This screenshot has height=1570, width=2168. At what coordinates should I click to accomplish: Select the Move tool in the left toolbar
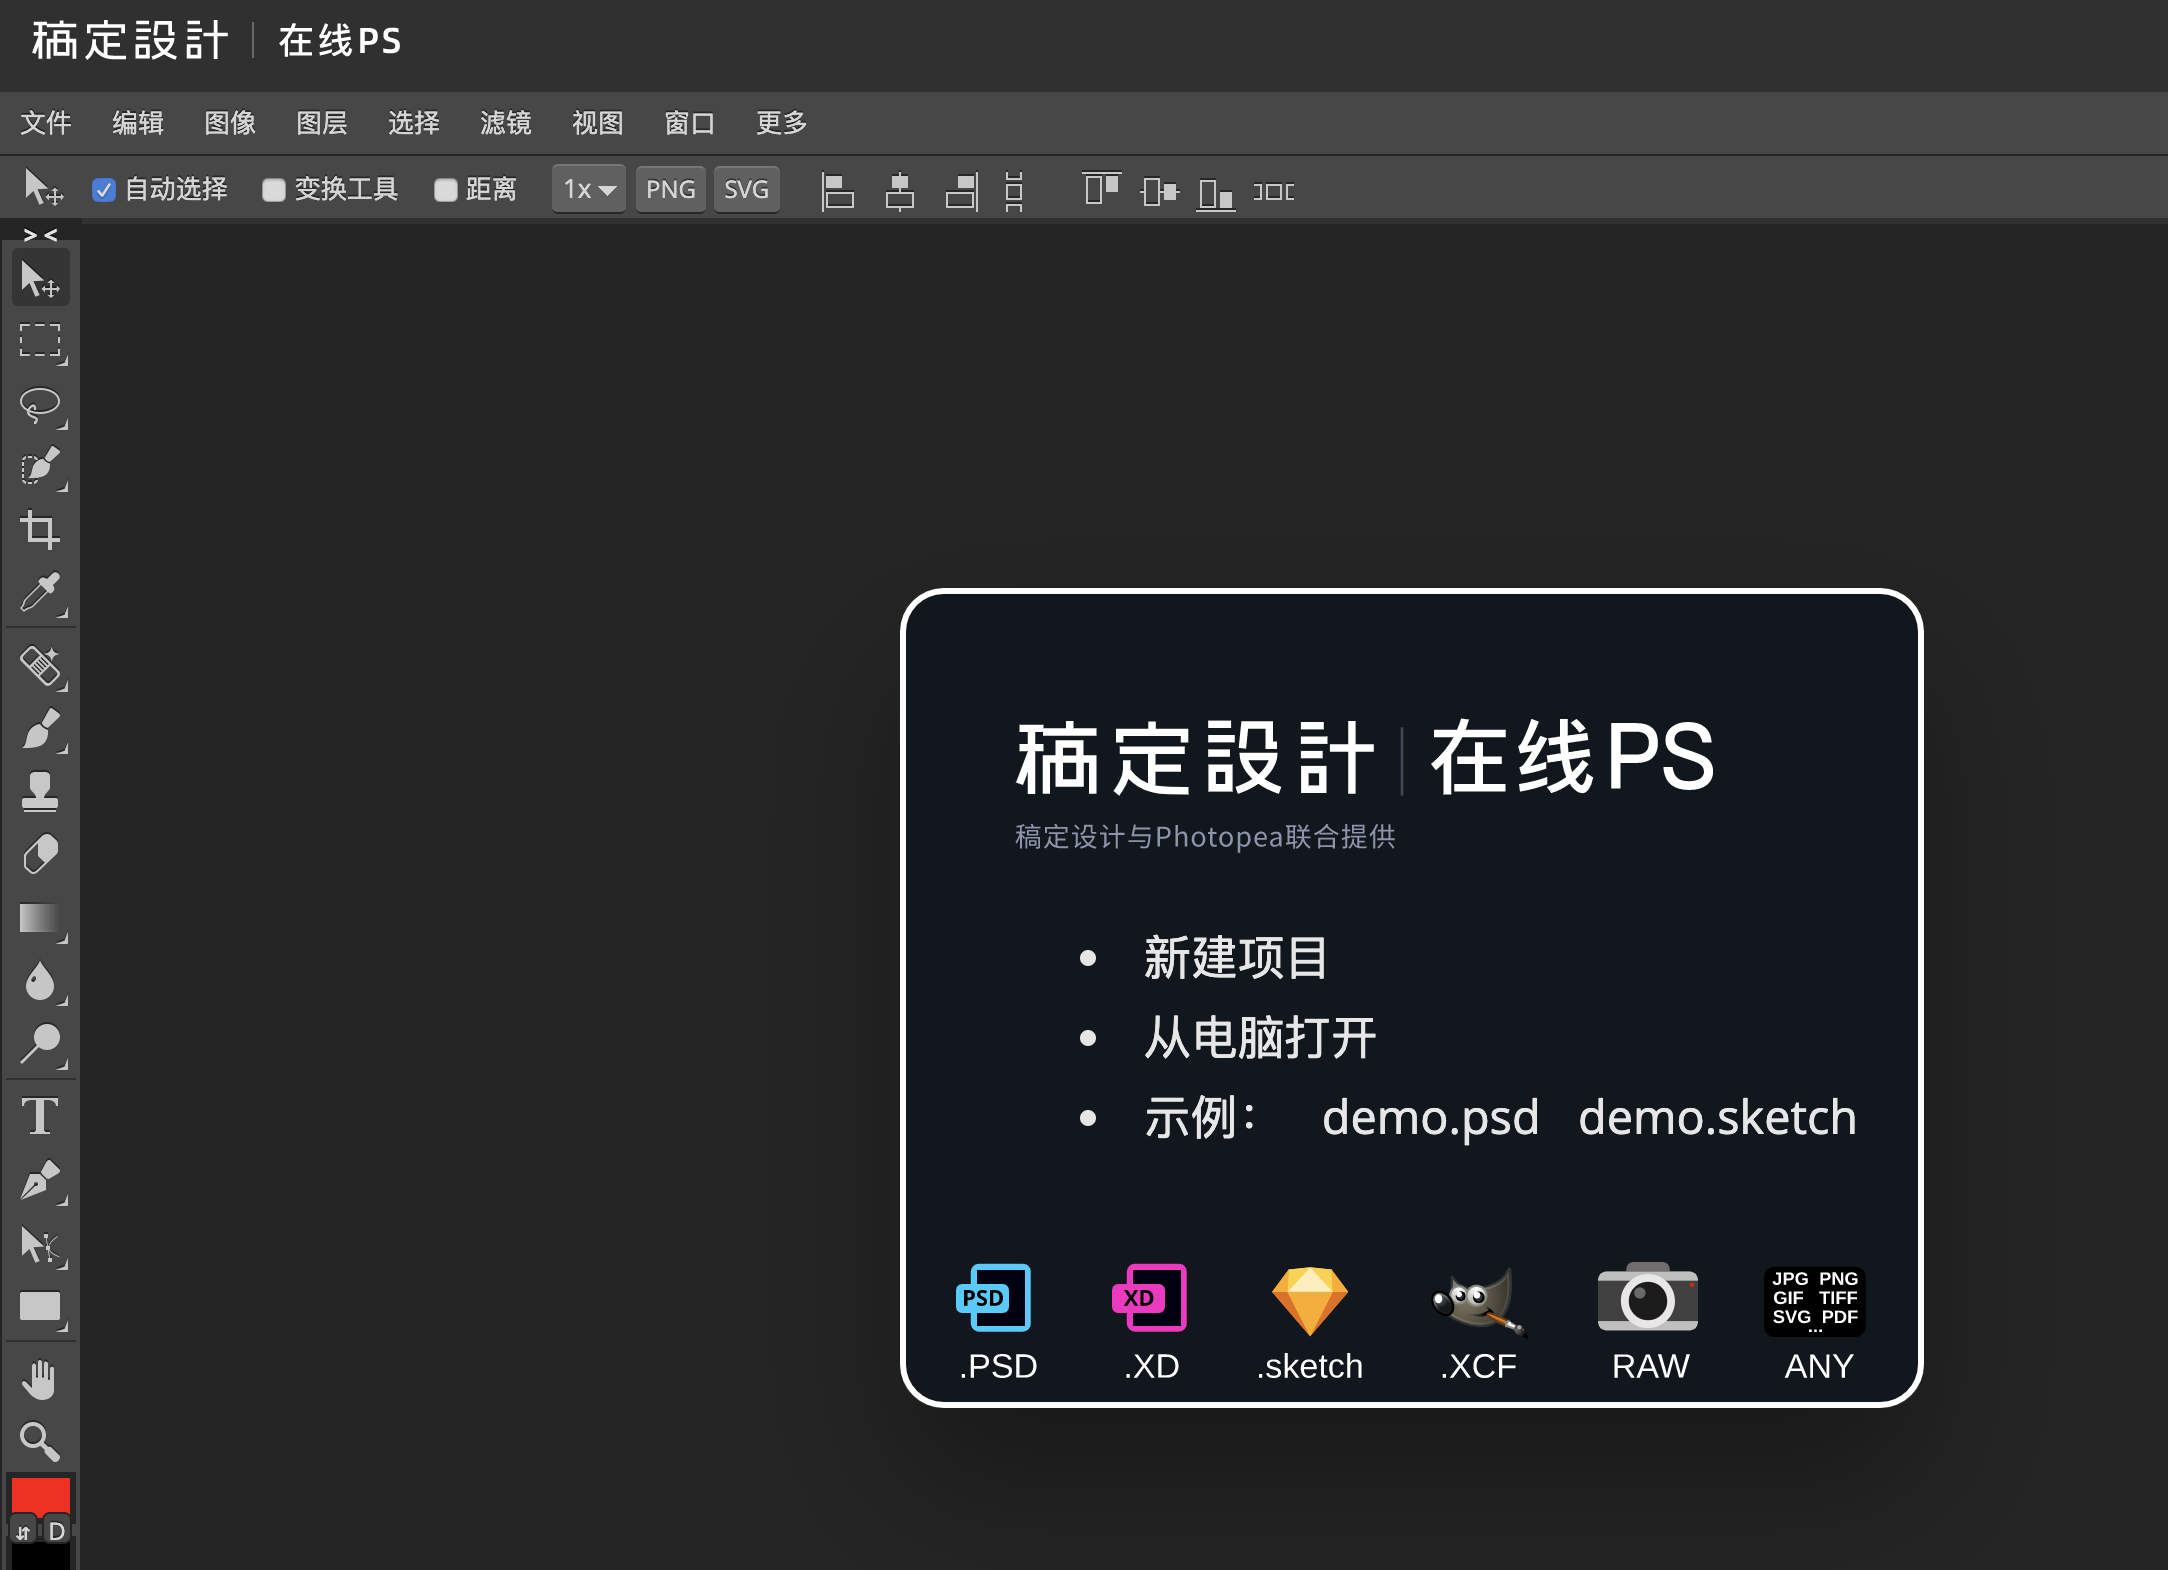pos(40,279)
